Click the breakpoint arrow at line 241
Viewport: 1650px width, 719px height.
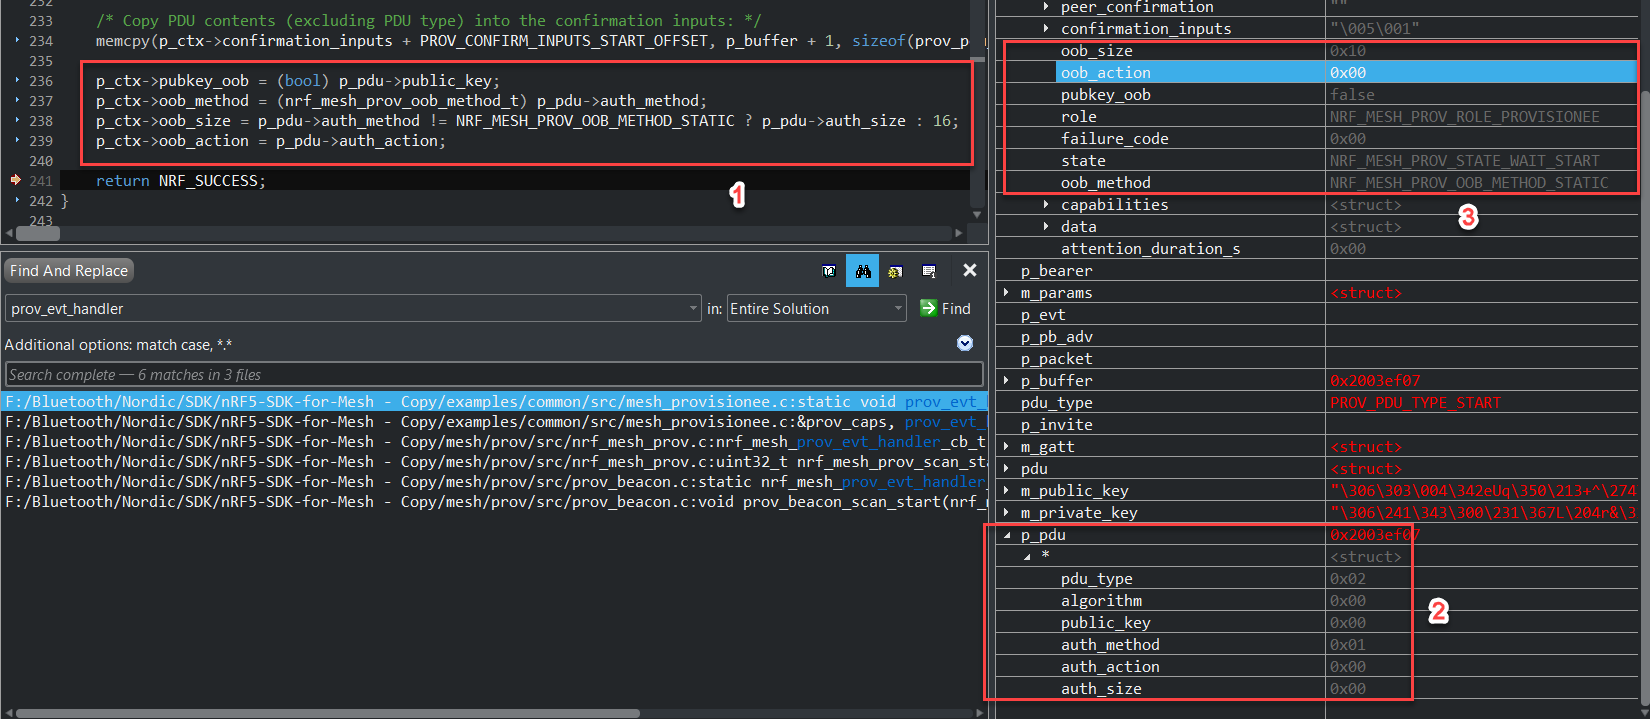click(x=16, y=181)
